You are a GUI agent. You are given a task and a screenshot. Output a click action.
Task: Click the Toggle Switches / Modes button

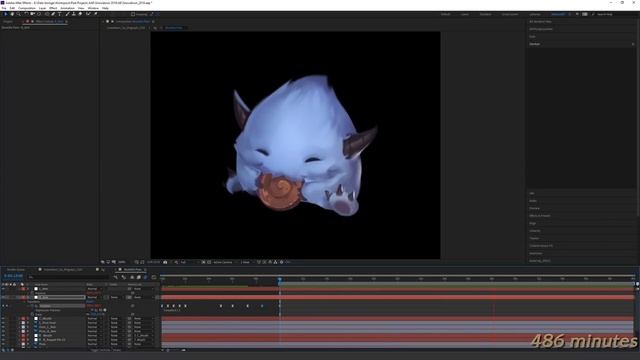coord(106,350)
